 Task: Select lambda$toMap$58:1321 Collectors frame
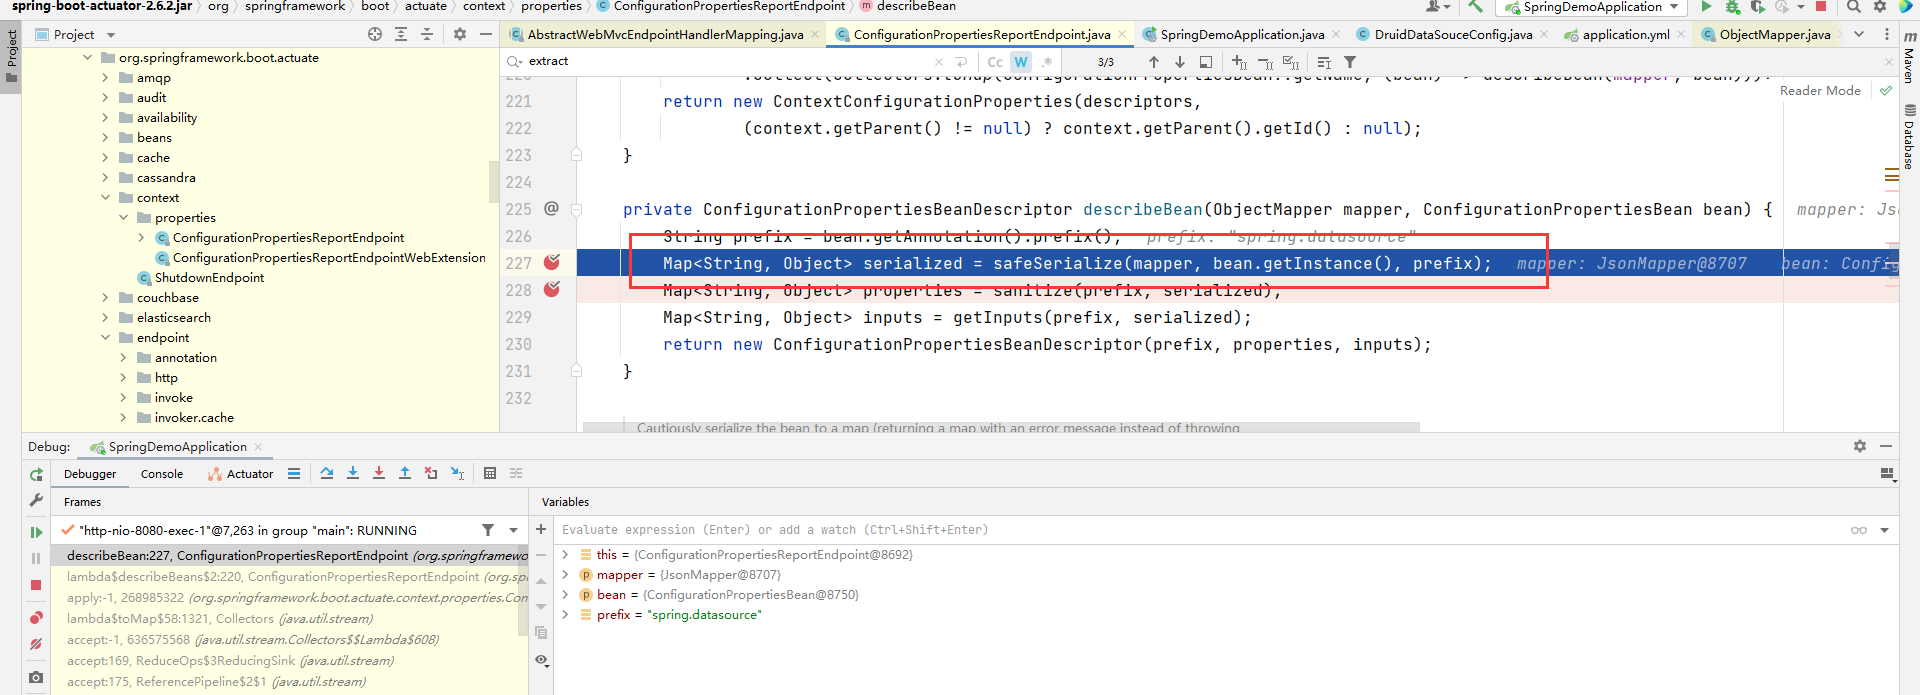[x=220, y=618]
